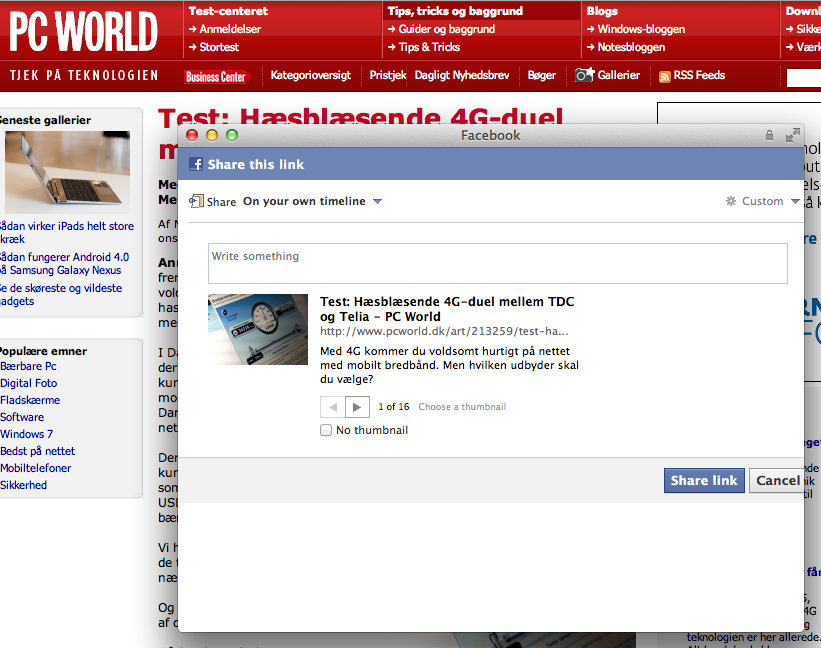This screenshot has width=821, height=648.
Task: Open the Stortest menu item
Action: (219, 47)
